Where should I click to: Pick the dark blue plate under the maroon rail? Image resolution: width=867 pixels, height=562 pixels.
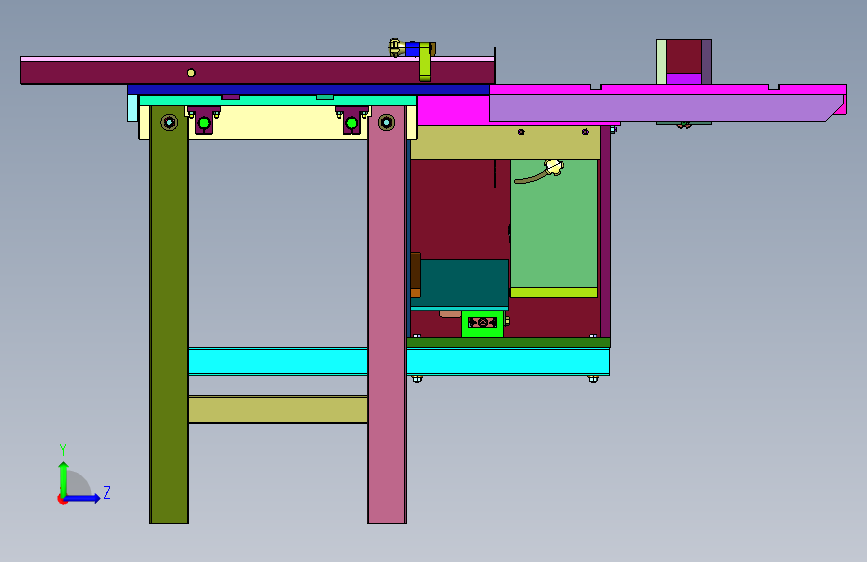[x=308, y=90]
